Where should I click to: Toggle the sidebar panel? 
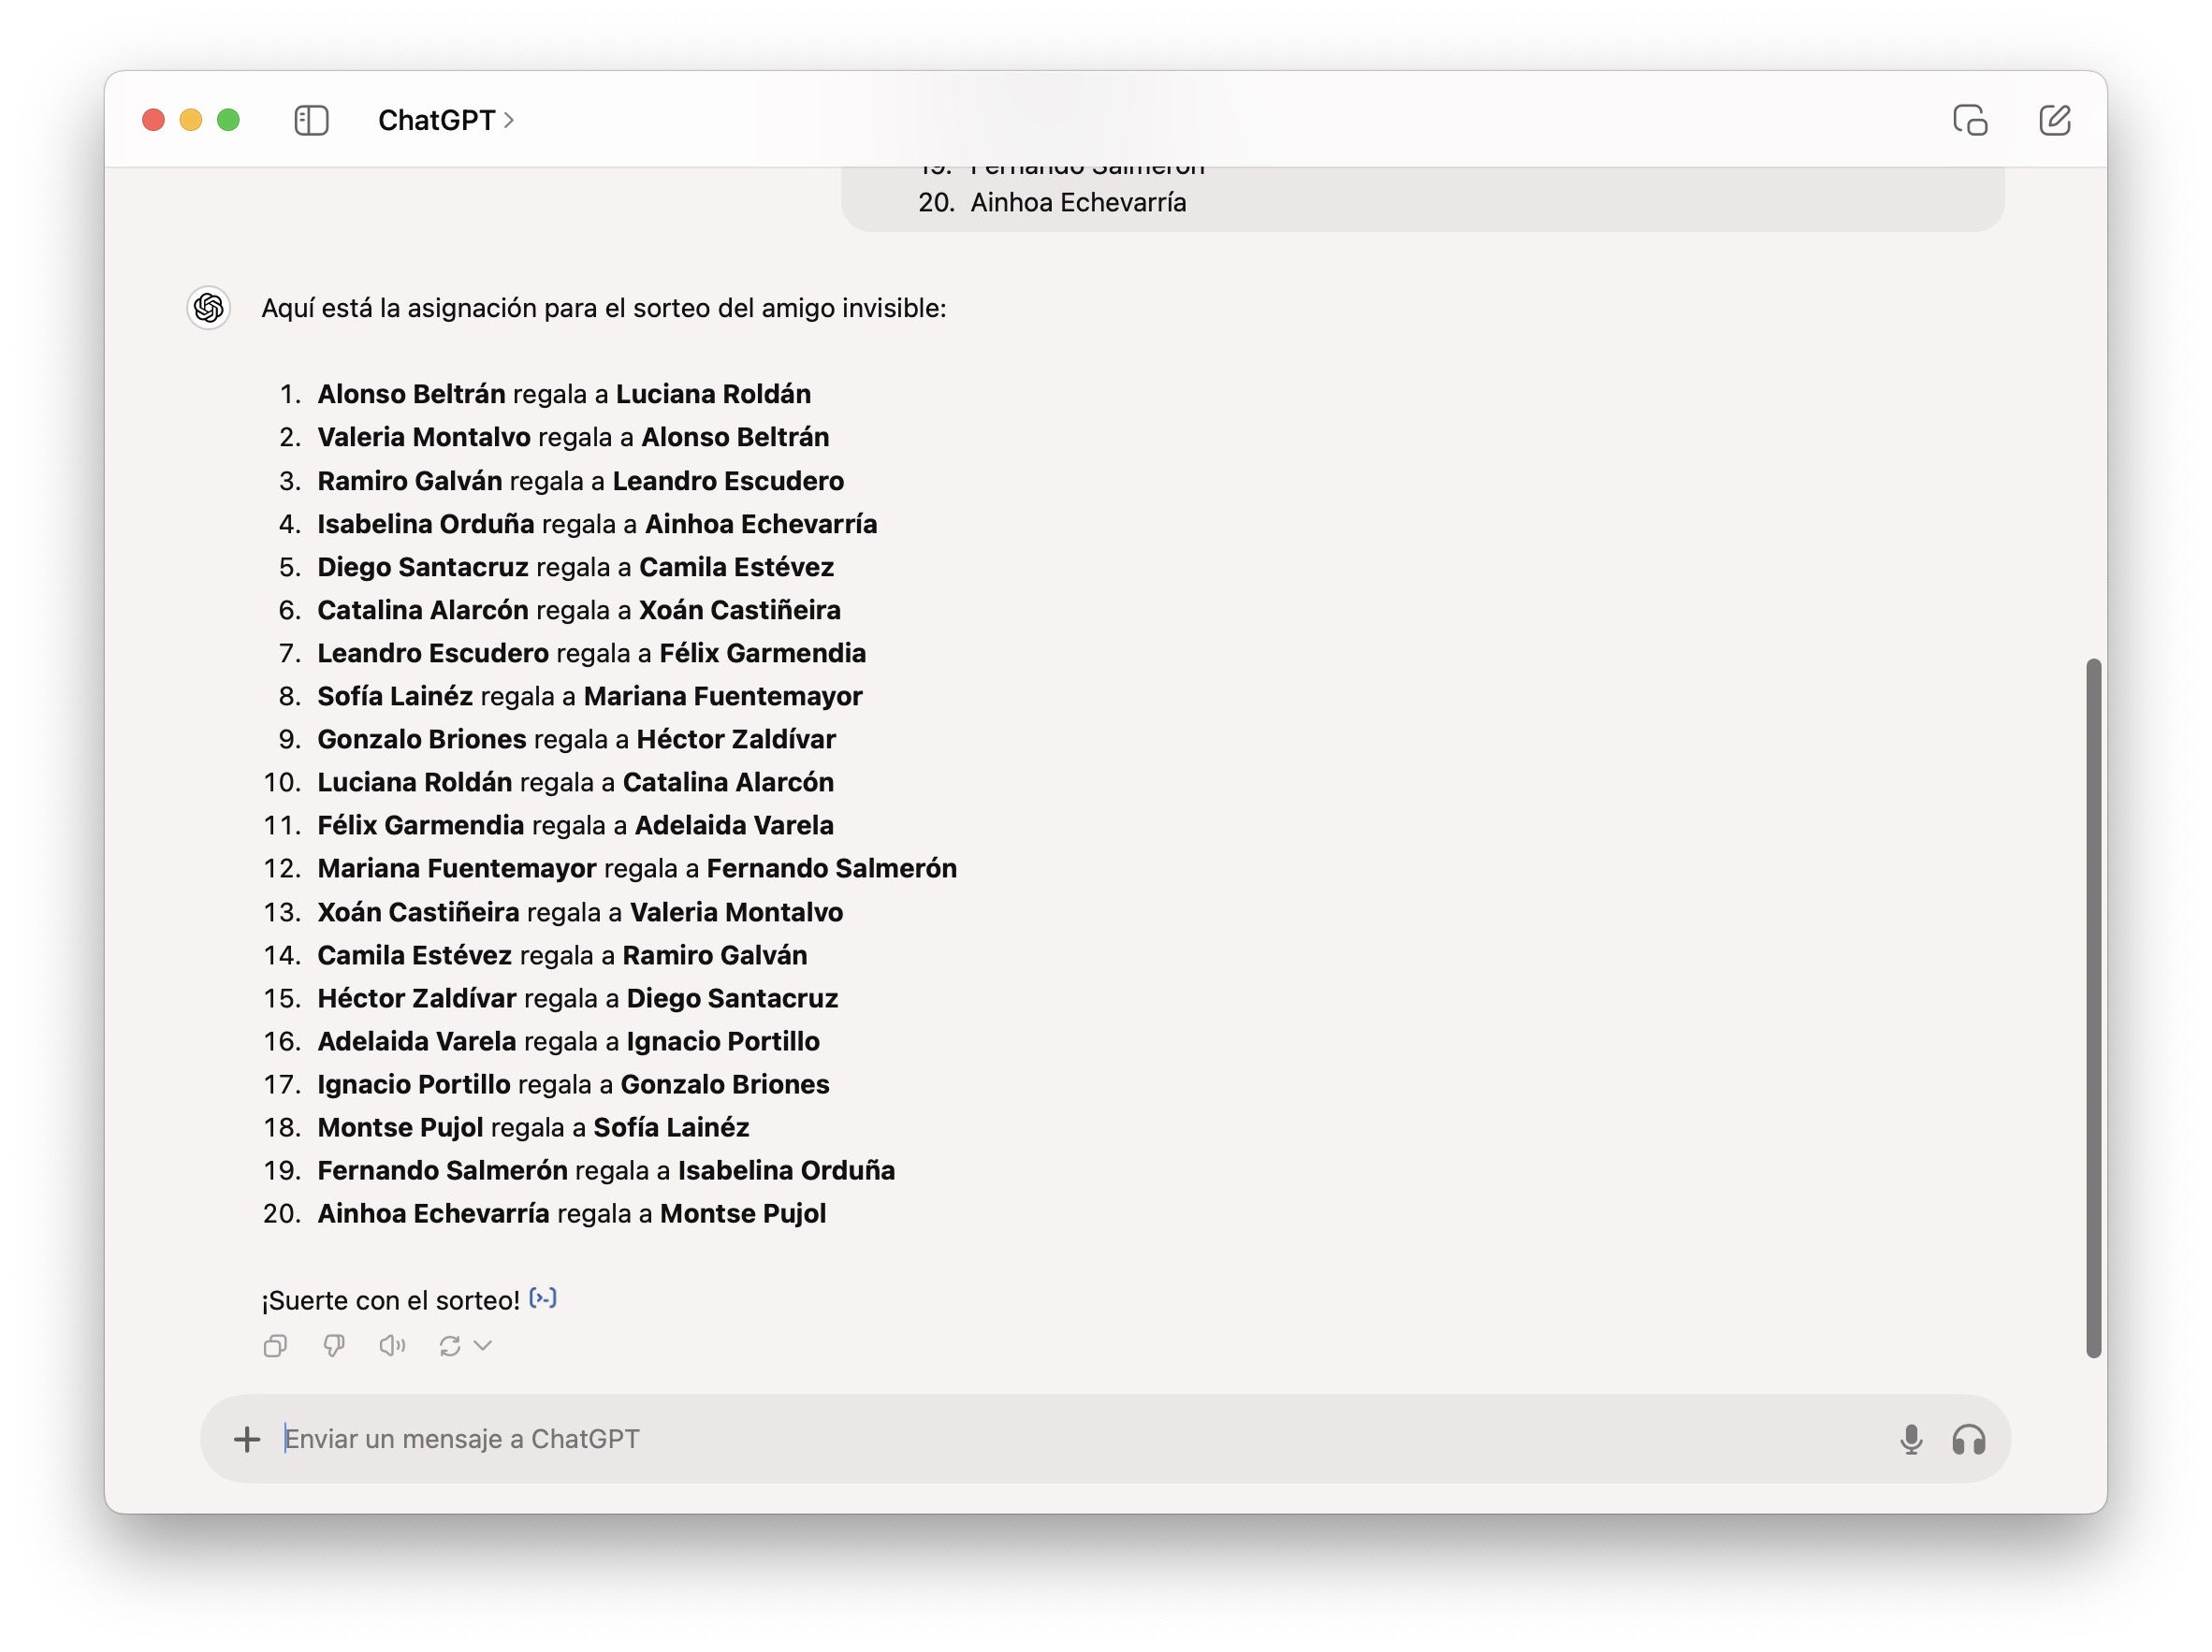click(x=311, y=120)
